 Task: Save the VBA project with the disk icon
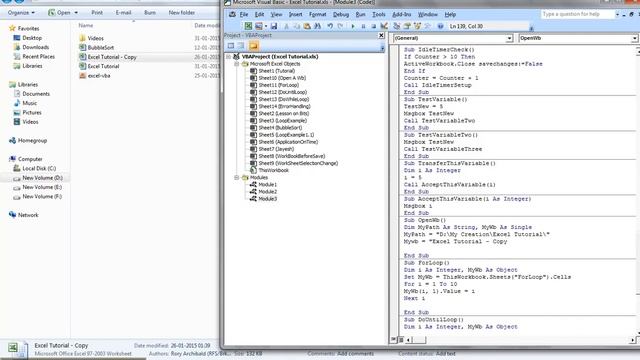(x=274, y=26)
